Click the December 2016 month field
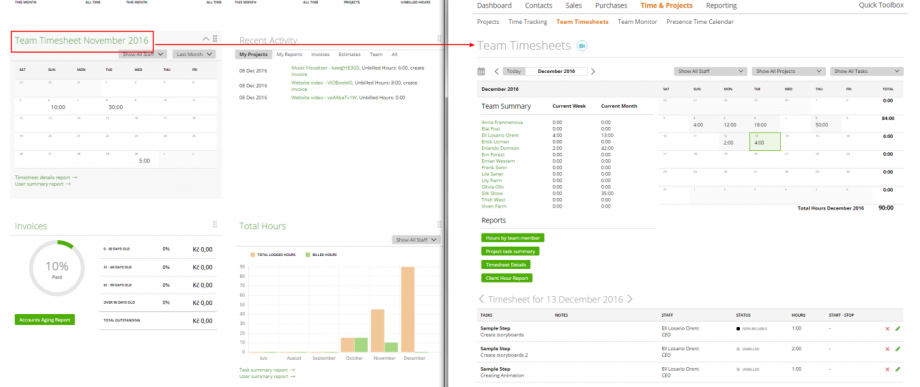 point(556,72)
